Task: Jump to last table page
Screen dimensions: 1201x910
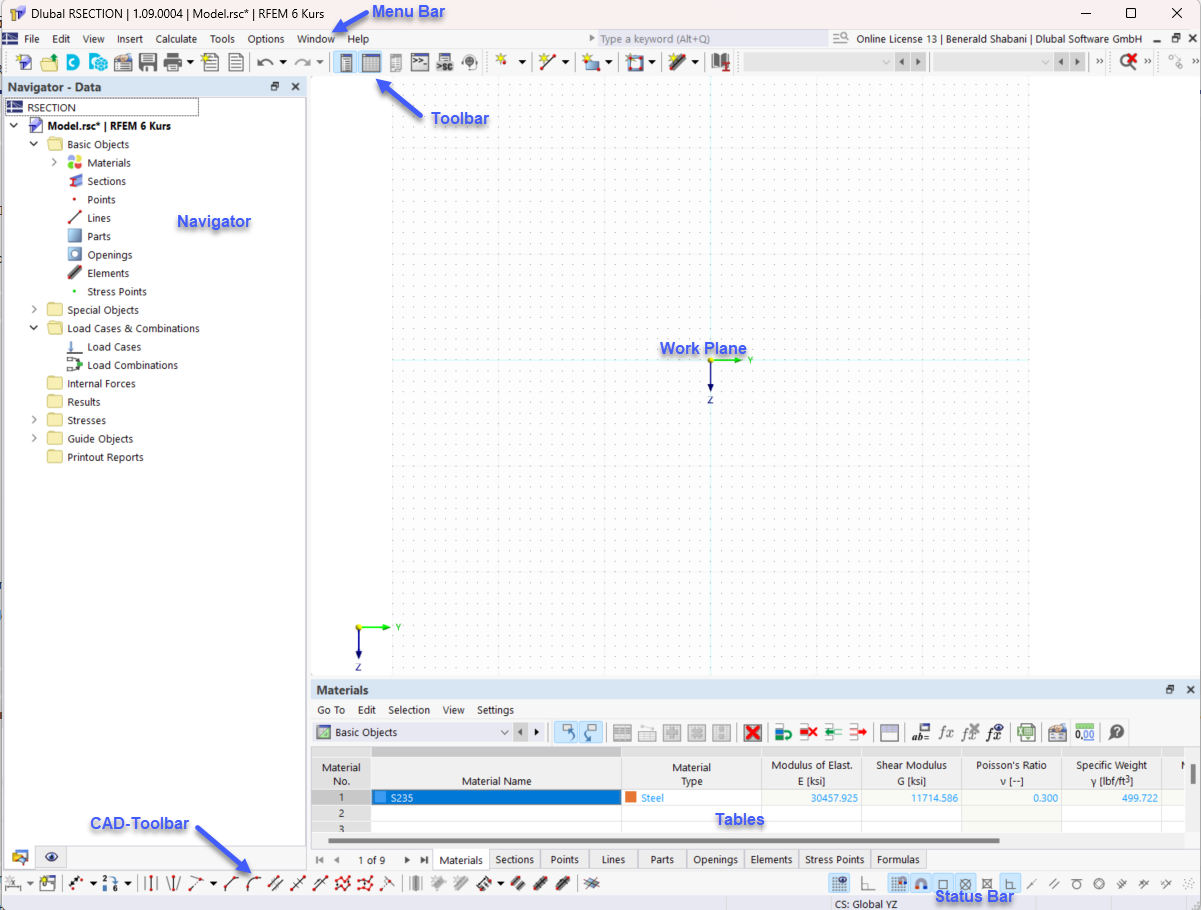Action: 424,859
